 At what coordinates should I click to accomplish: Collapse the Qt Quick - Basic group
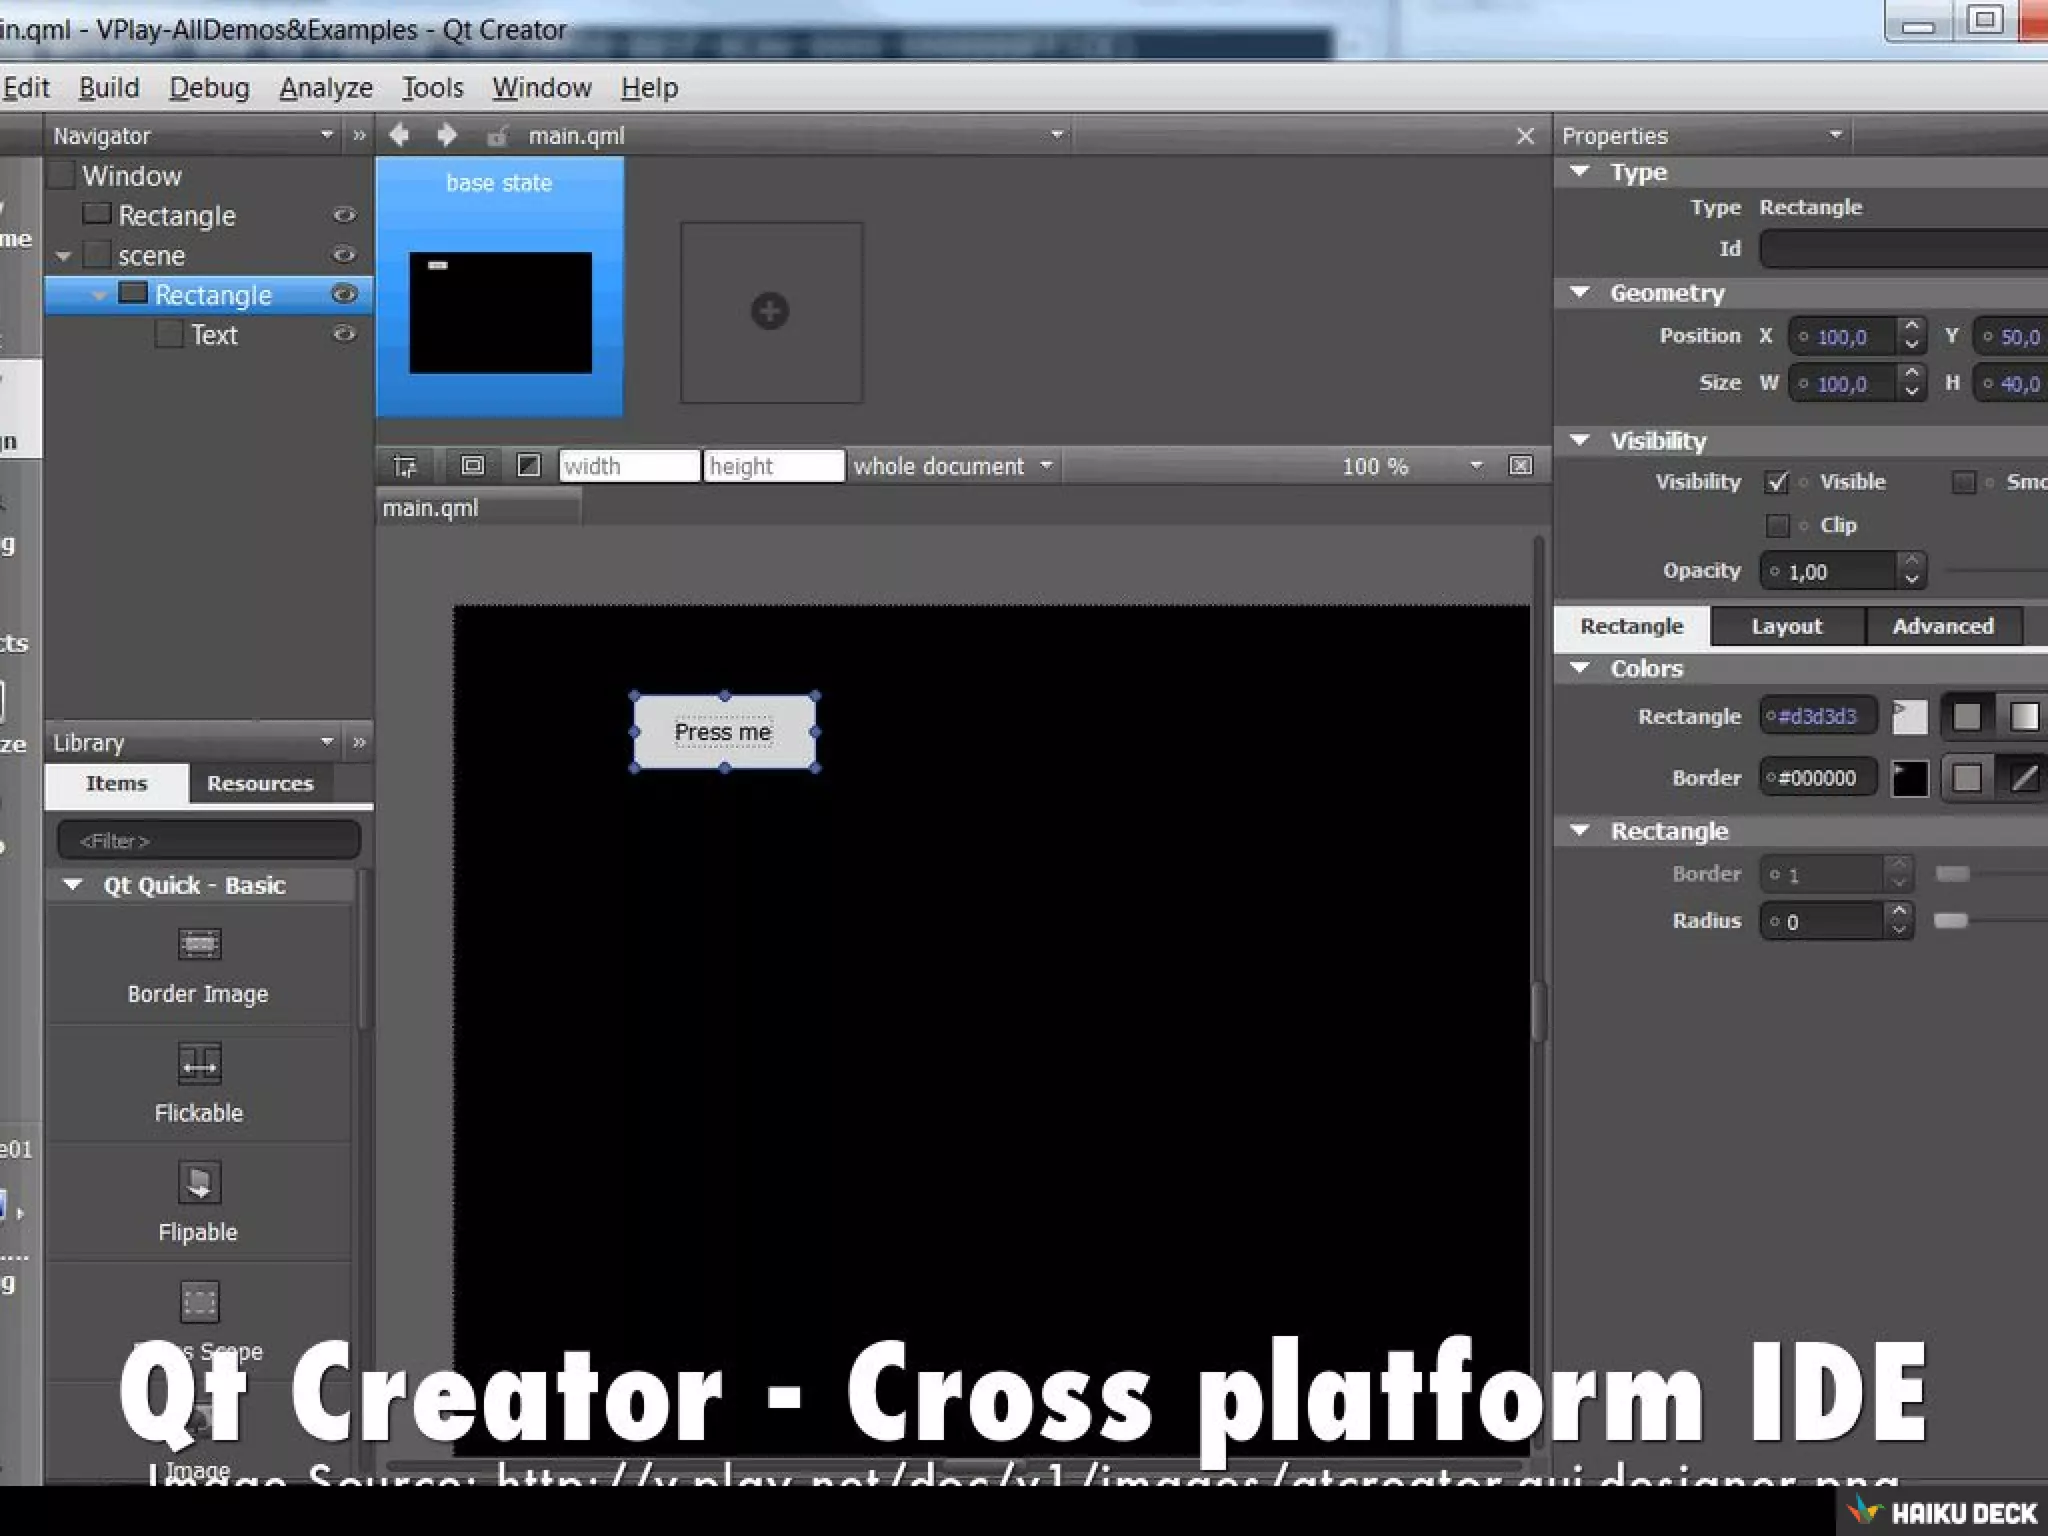(73, 885)
